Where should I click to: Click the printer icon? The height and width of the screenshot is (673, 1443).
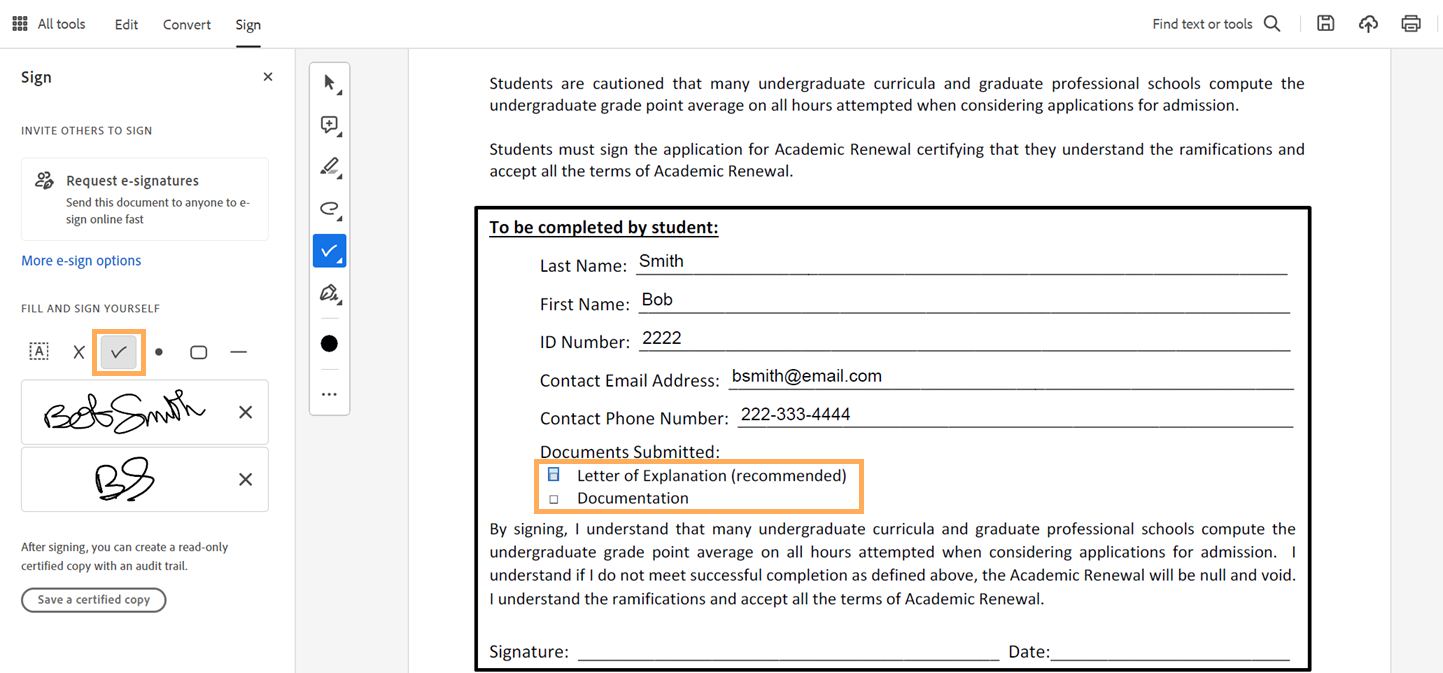tap(1411, 24)
